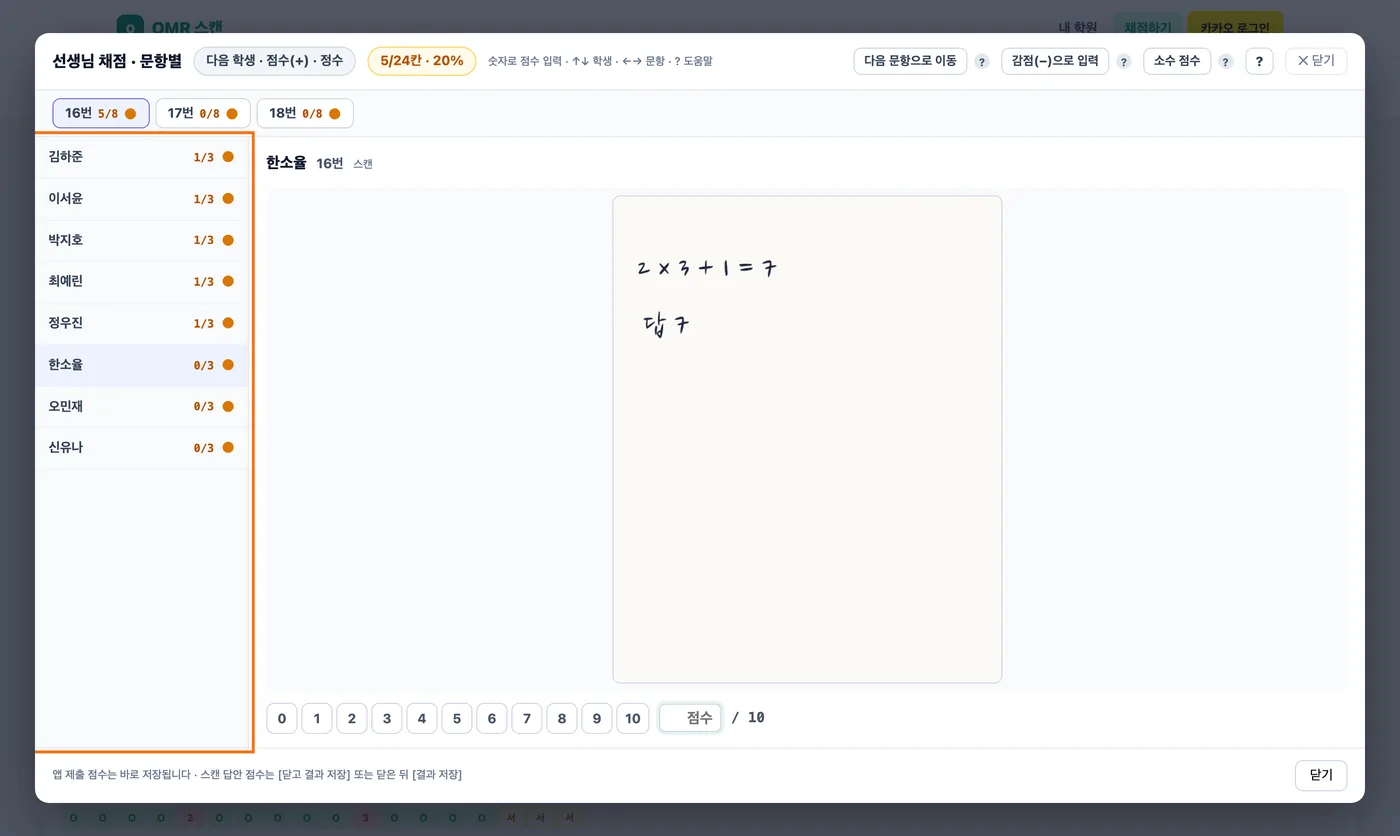The image size is (1400, 836).
Task: Give a score of 6
Action: [x=492, y=718]
